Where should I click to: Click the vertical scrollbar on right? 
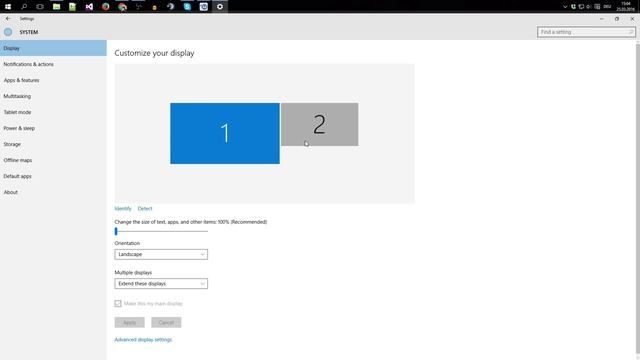(x=638, y=198)
